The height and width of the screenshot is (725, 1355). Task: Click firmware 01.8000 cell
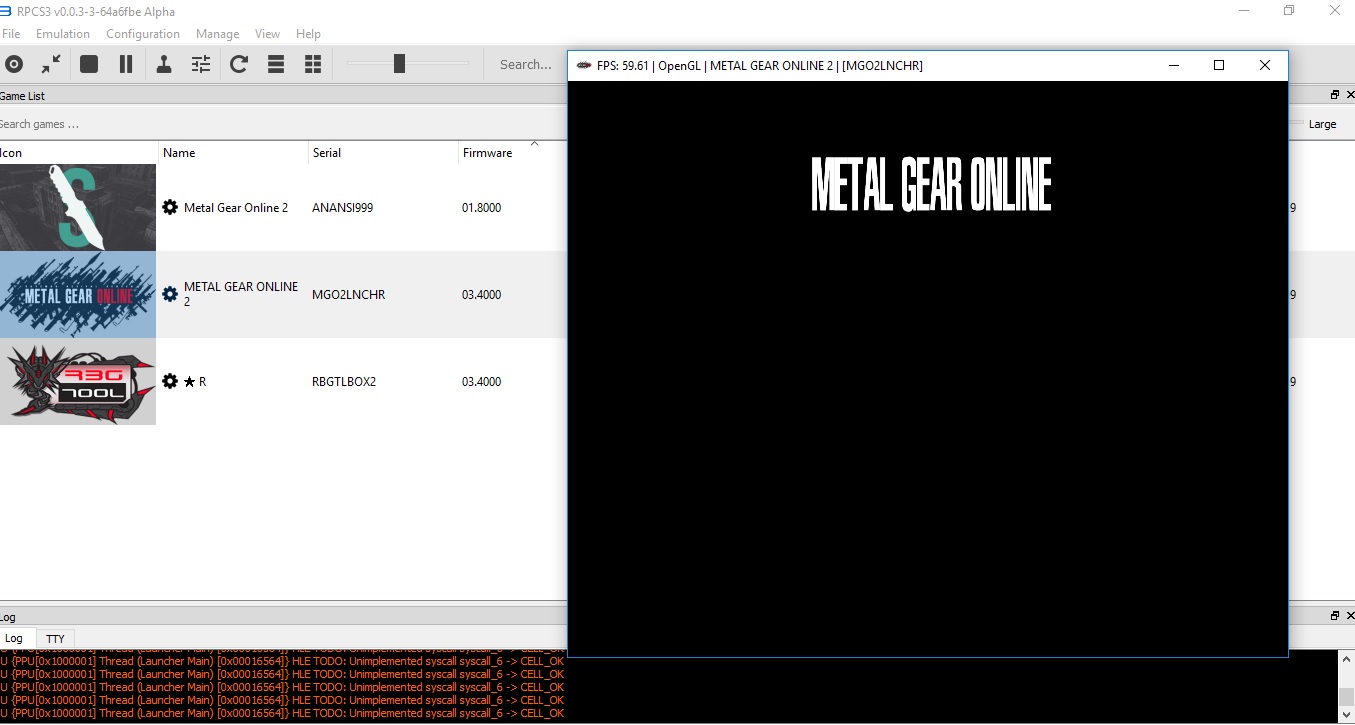click(x=482, y=208)
